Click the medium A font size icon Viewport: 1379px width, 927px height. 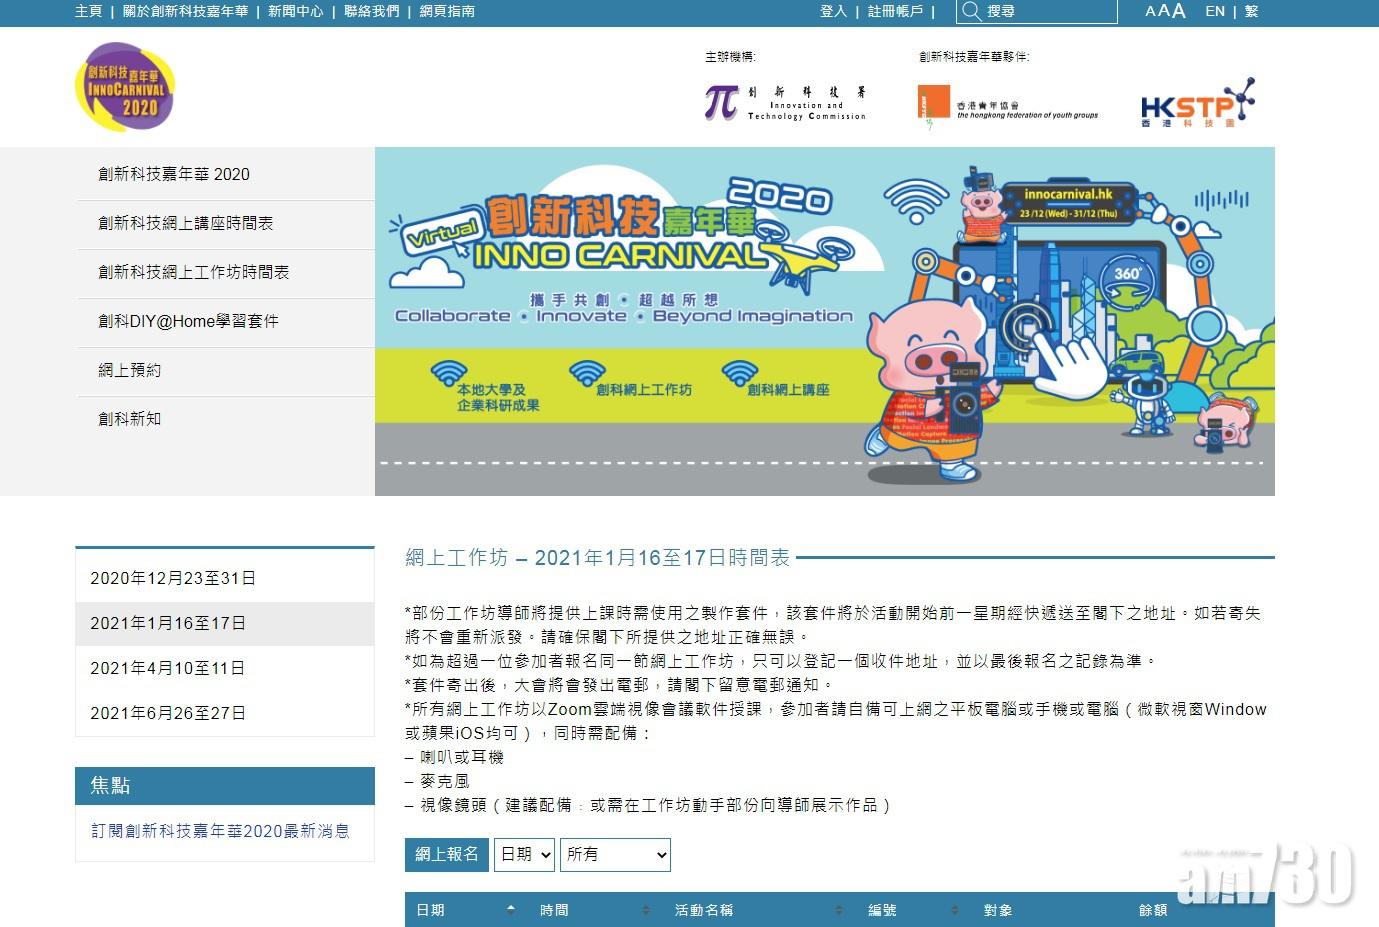(x=1162, y=10)
